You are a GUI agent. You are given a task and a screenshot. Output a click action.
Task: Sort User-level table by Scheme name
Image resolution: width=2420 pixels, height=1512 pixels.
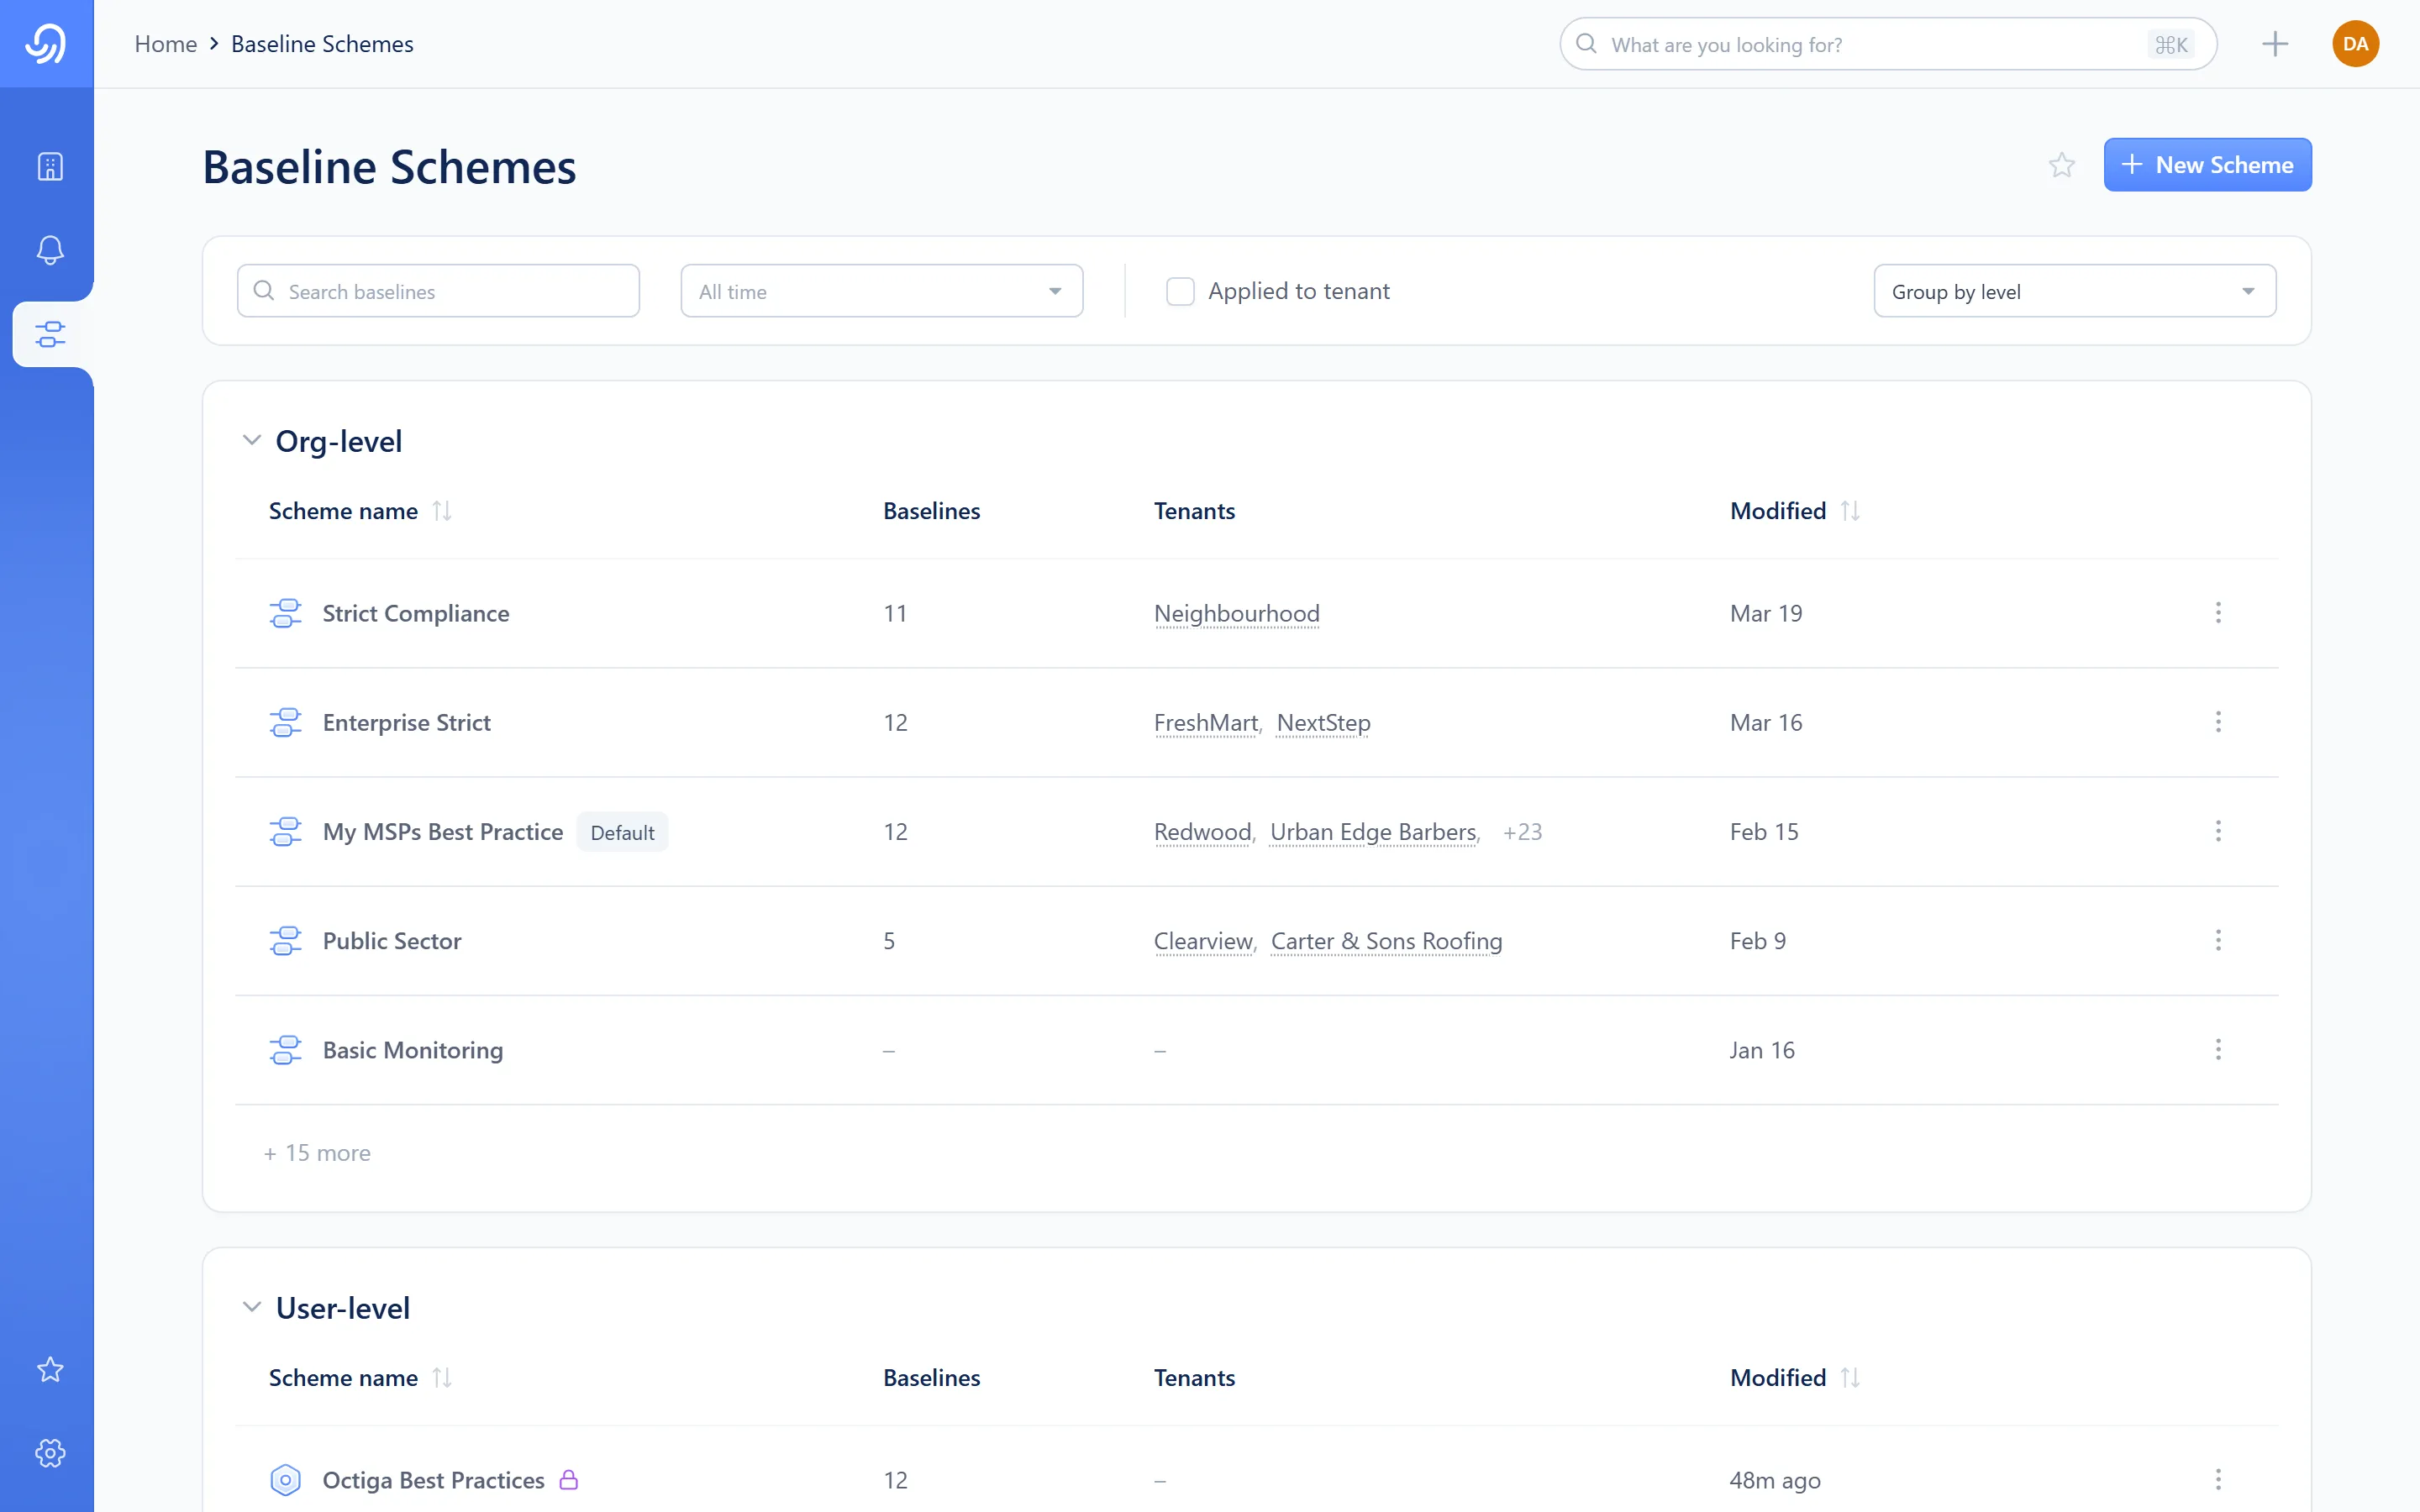(442, 1378)
